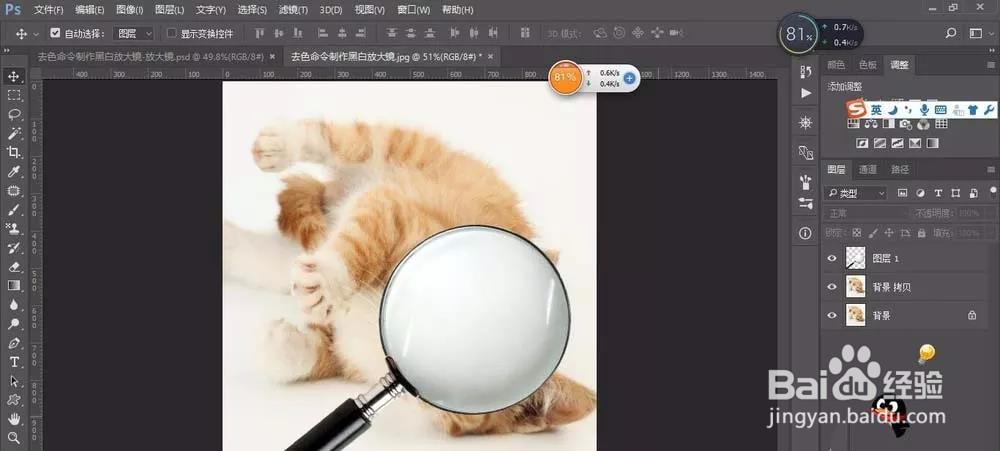Viewport: 1000px width, 451px height.
Task: Open the Info panel icon
Action: [x=805, y=233]
